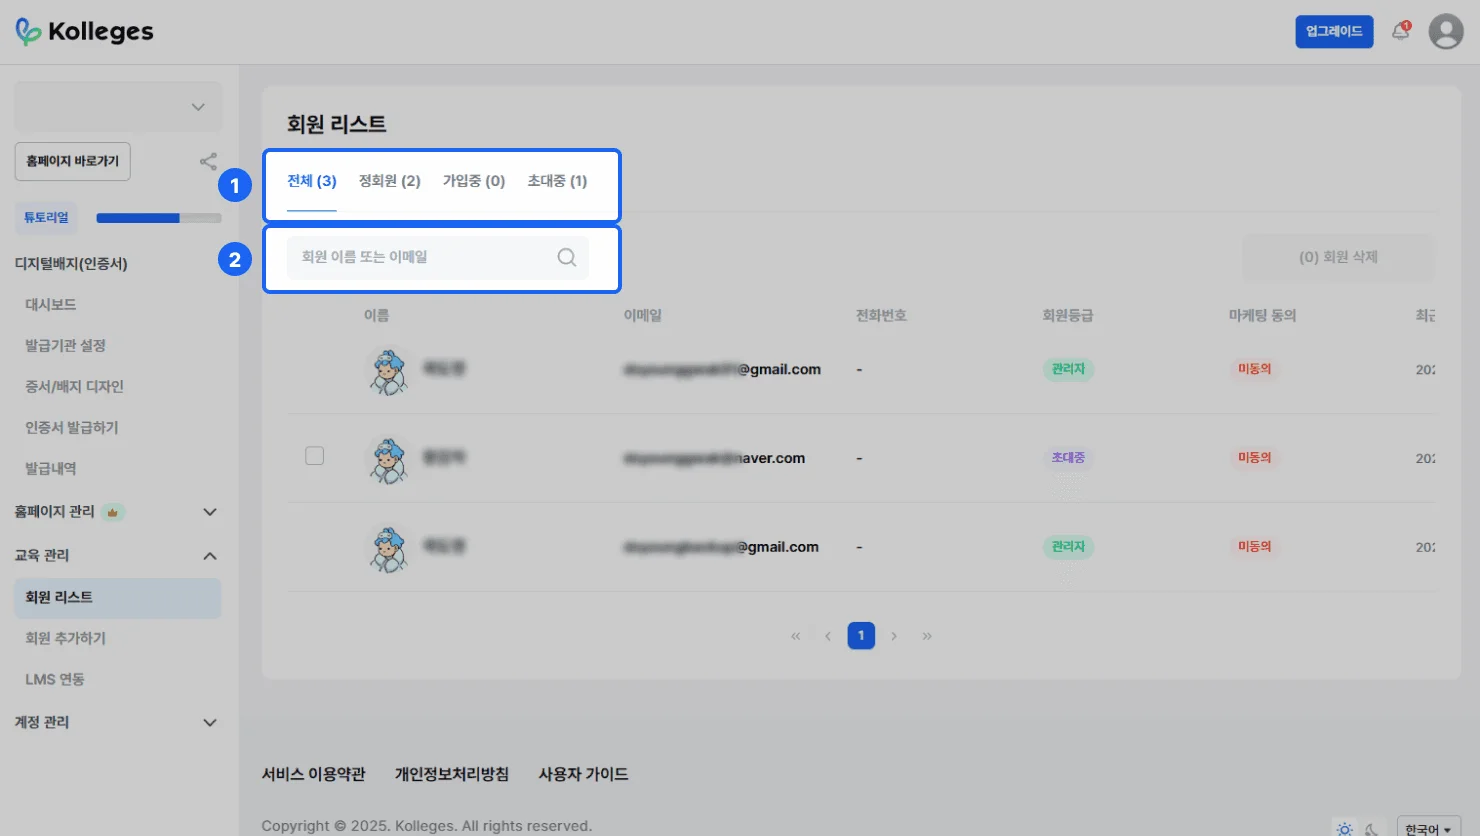The height and width of the screenshot is (836, 1480).
Task: Click the share icon beside 홈페이지 바로가기
Action: click(208, 161)
